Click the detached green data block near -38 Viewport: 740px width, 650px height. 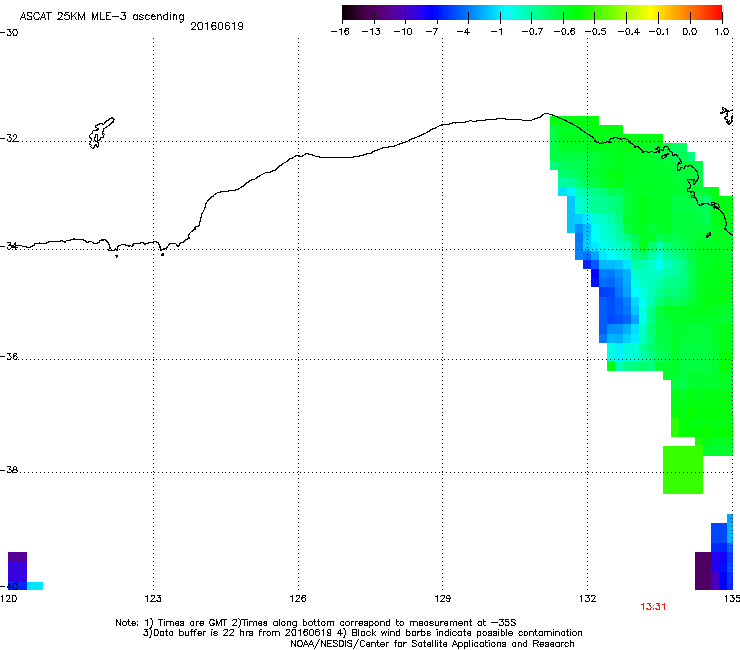pos(683,470)
